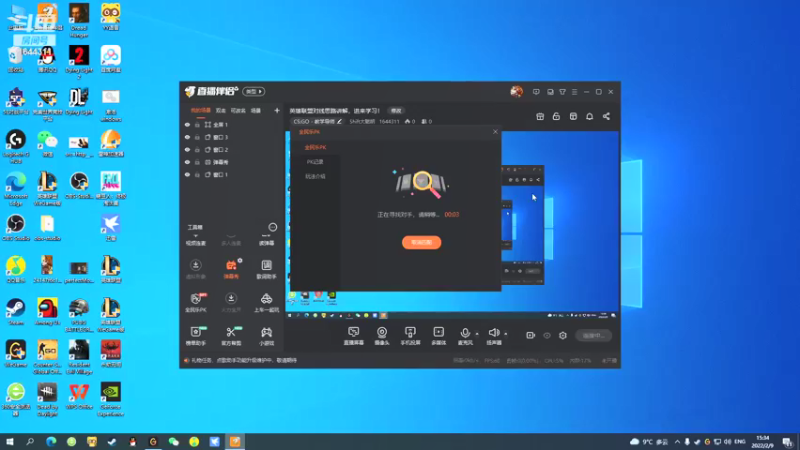Cancel matching with orange button
This screenshot has height=450, width=800.
[421, 242]
